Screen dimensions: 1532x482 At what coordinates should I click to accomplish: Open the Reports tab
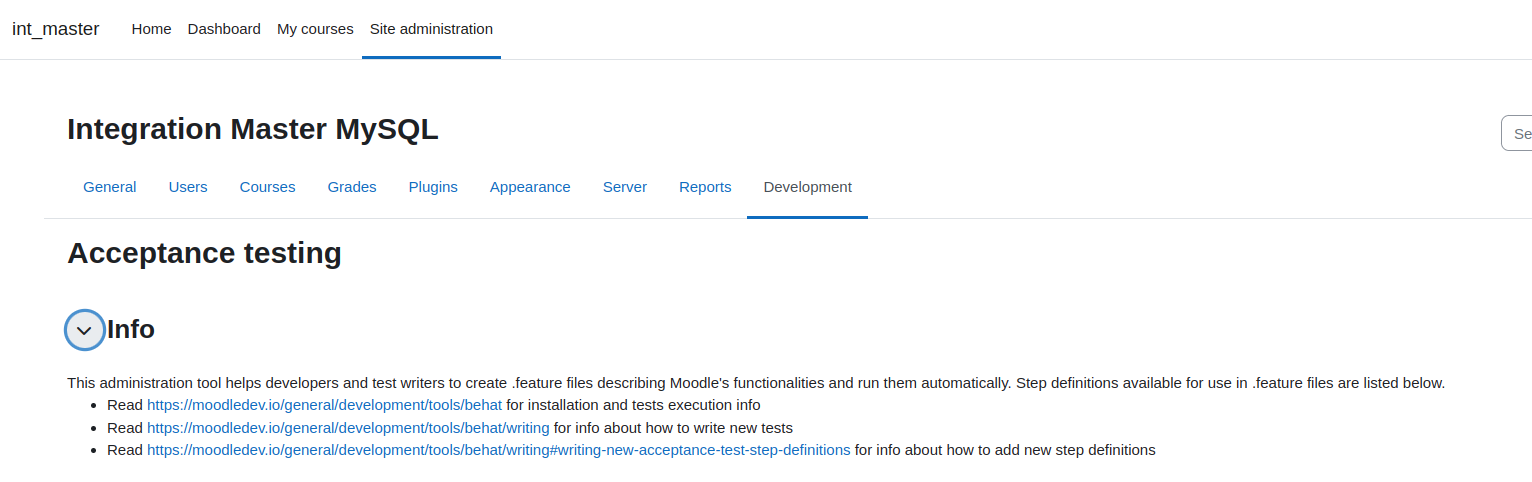[705, 187]
